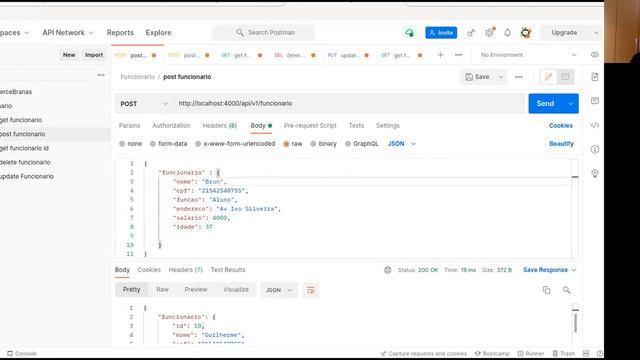Select the GraphQL body type
The height and width of the screenshot is (360, 640).
(362, 144)
